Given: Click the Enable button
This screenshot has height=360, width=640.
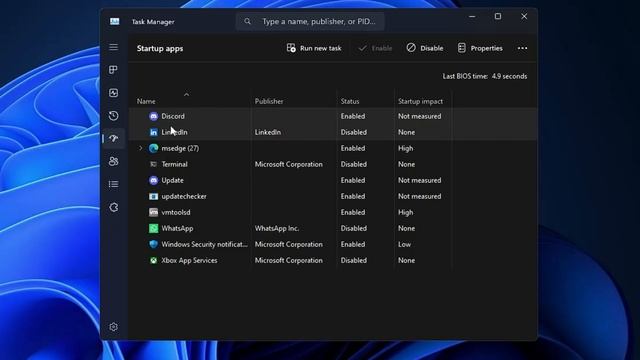Looking at the screenshot, I should pos(375,48).
